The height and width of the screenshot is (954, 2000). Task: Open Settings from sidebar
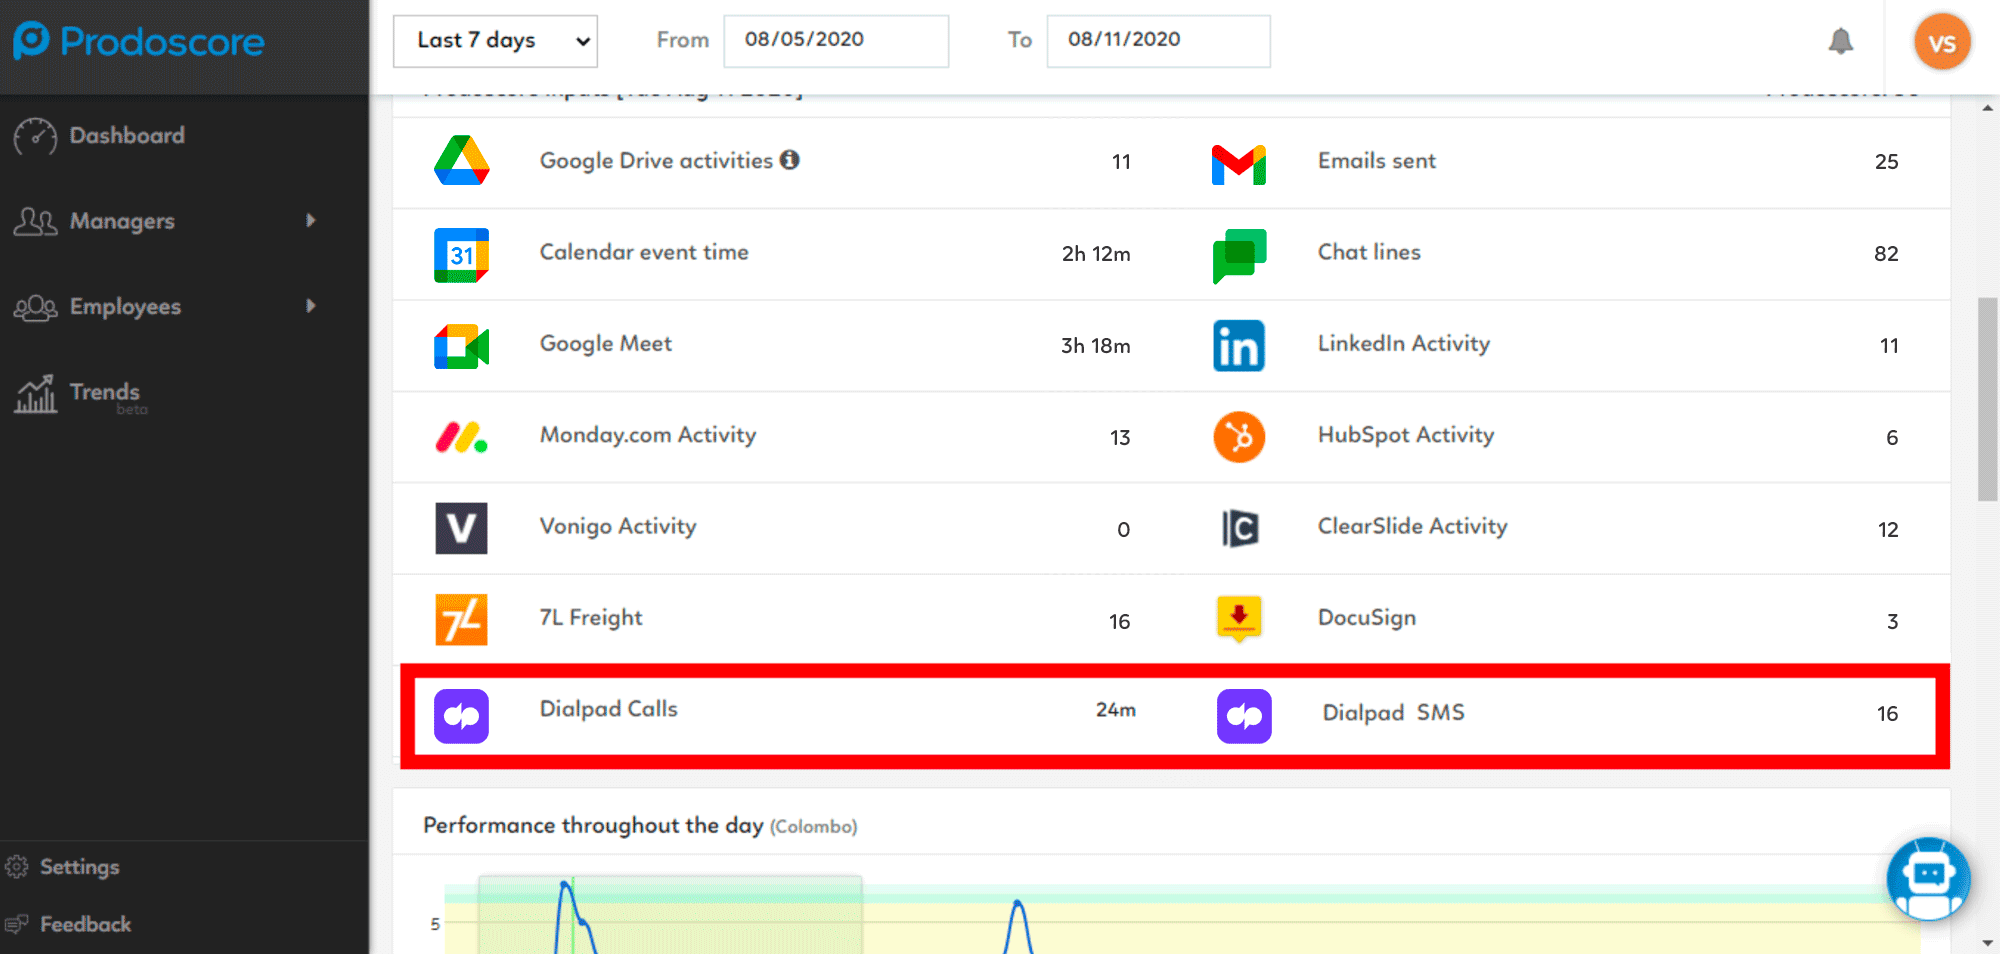(x=80, y=867)
